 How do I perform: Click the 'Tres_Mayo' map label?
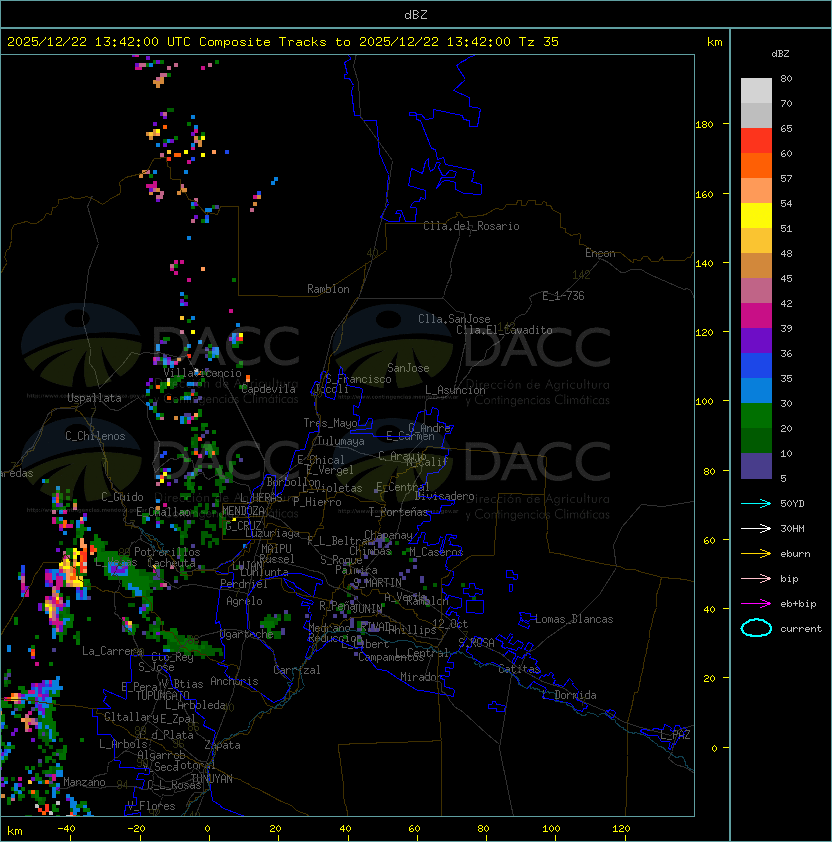tap(330, 423)
